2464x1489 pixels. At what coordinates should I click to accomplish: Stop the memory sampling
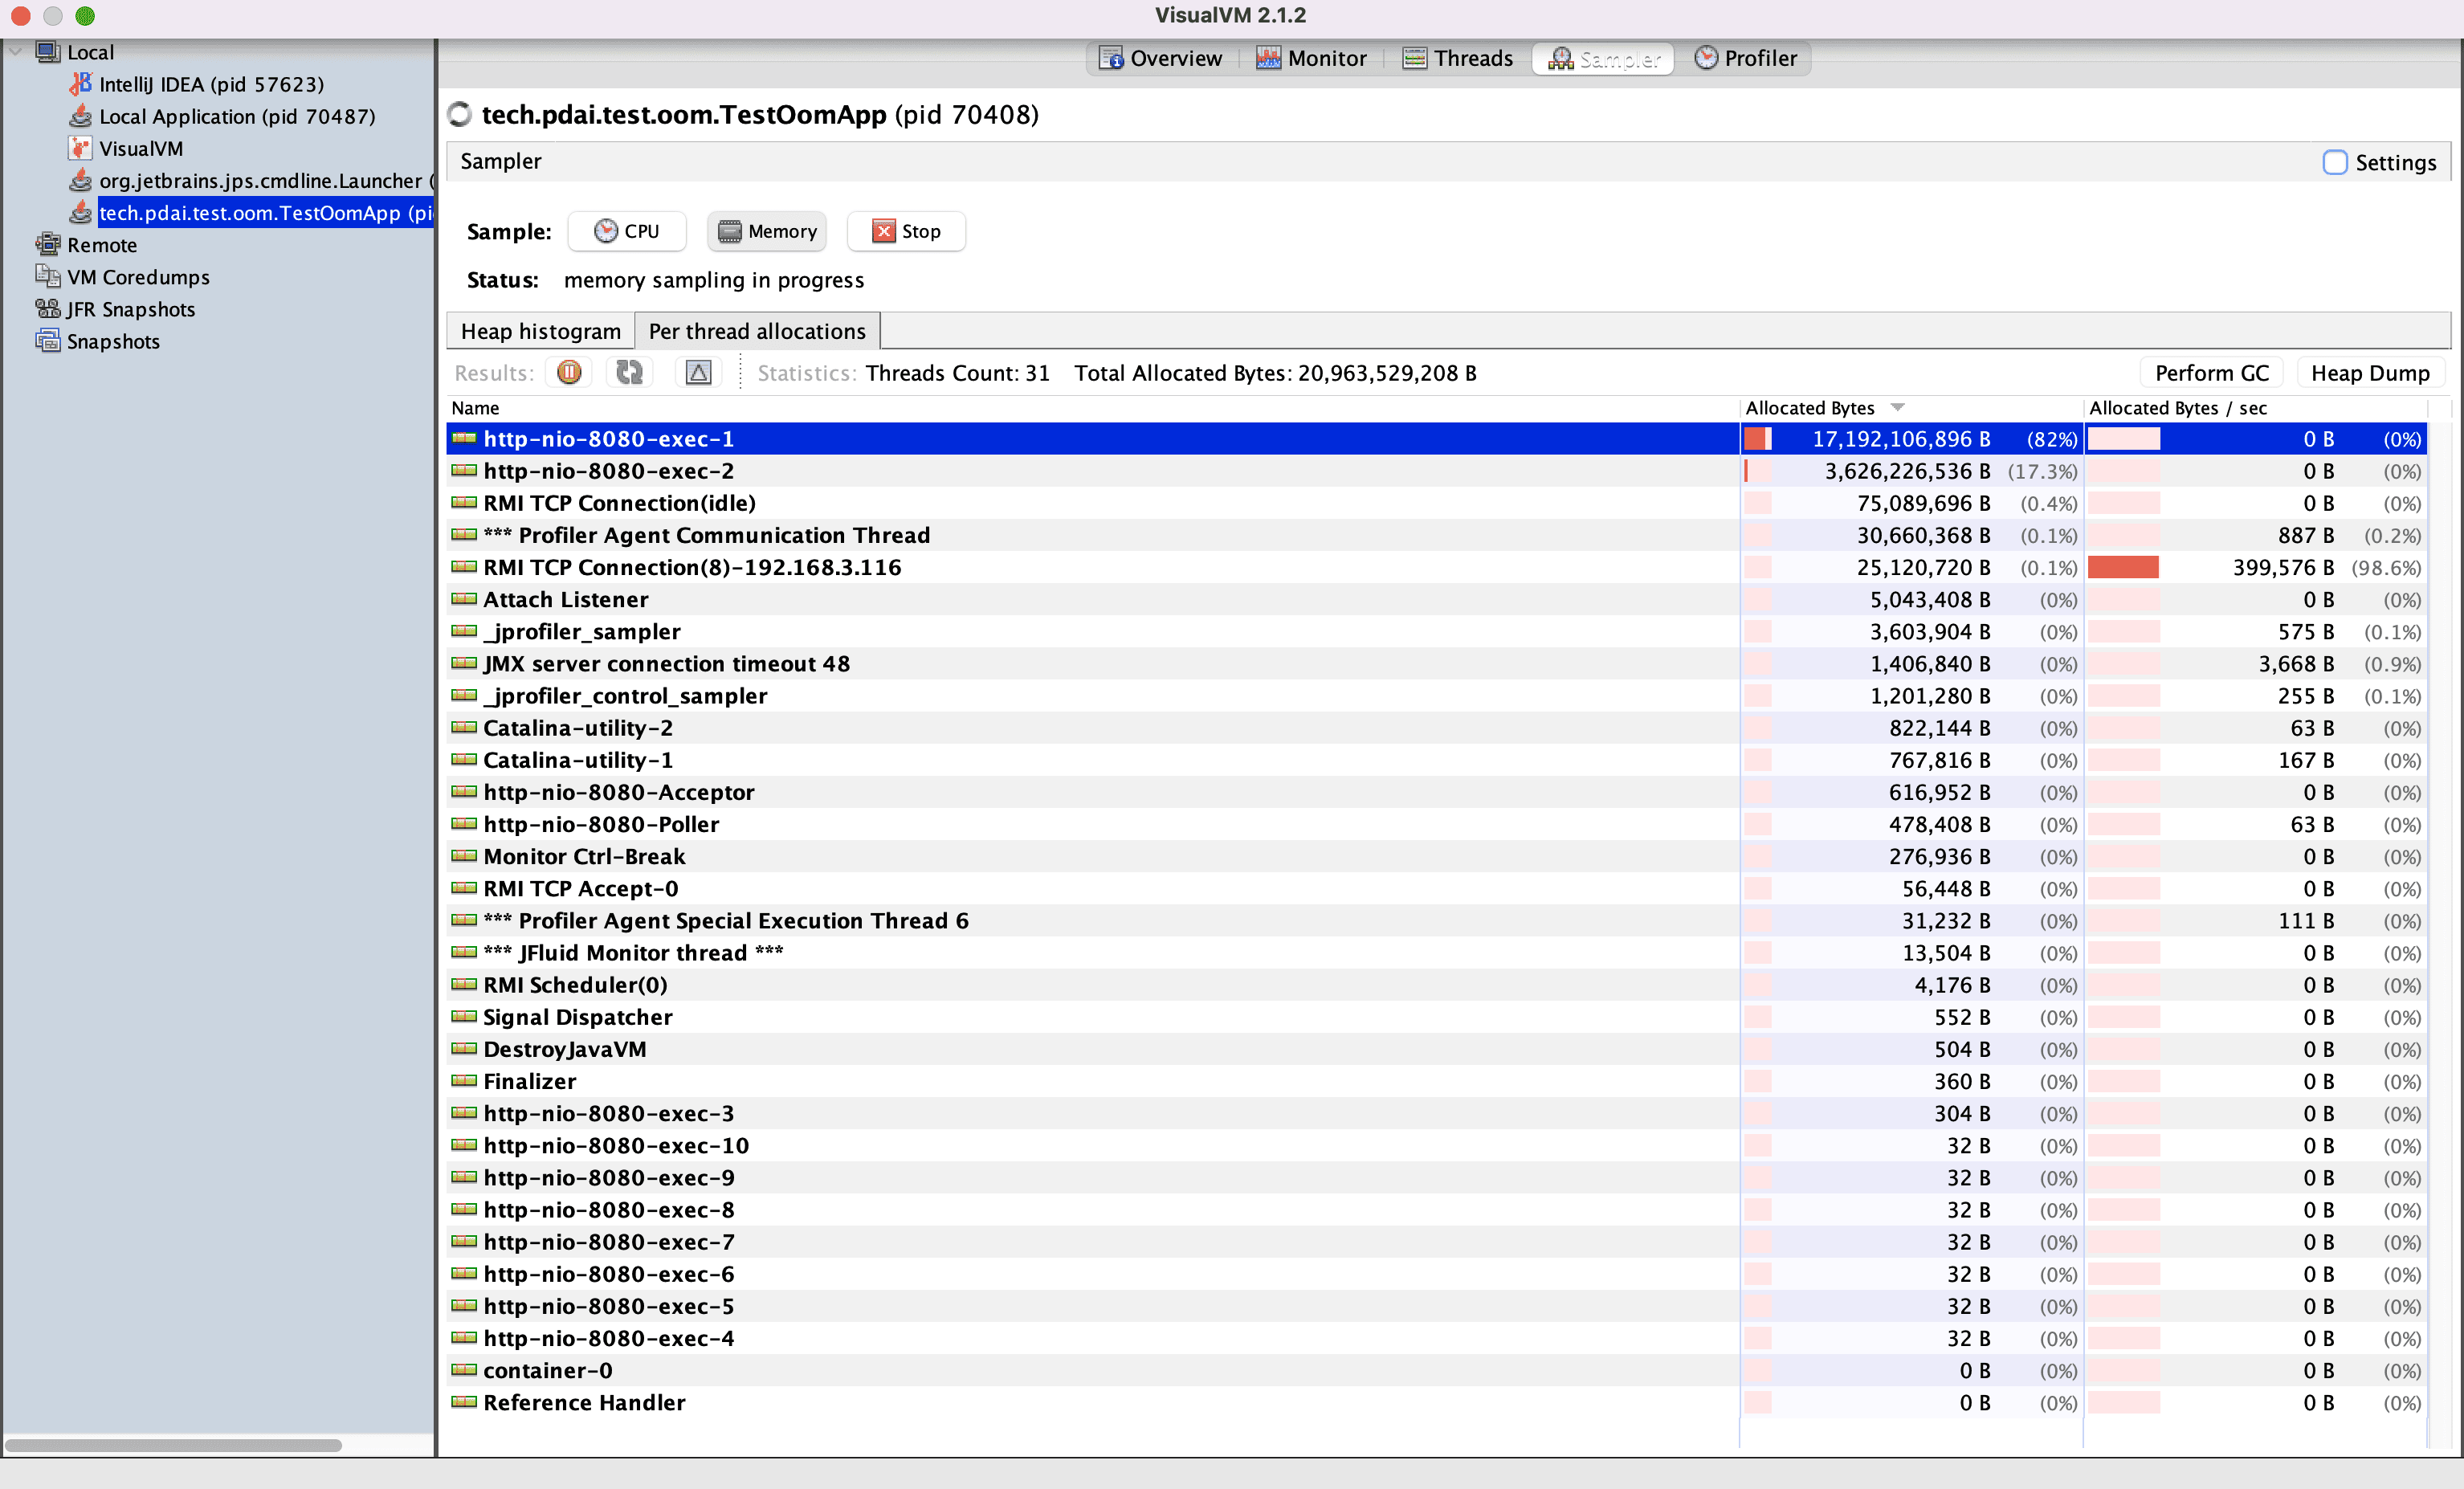905,231
